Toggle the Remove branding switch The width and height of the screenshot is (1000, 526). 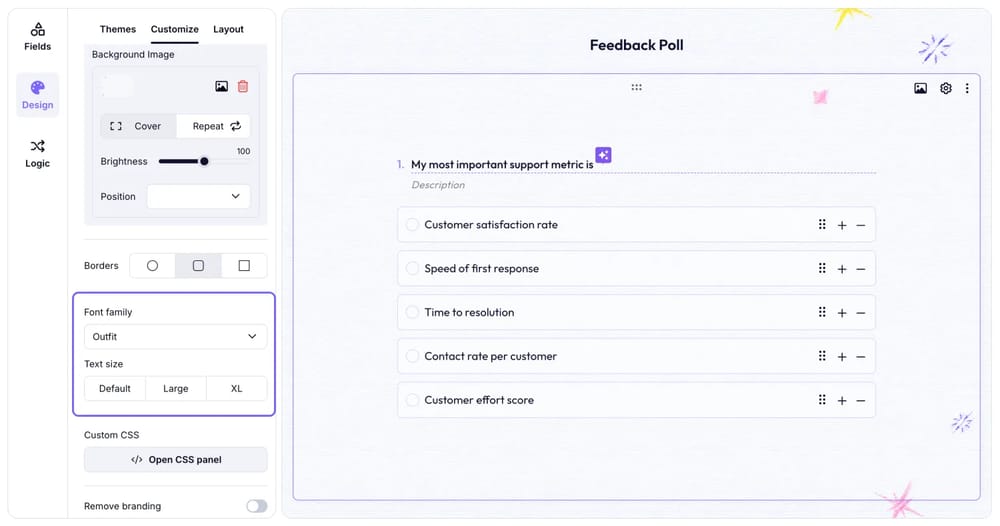256,506
